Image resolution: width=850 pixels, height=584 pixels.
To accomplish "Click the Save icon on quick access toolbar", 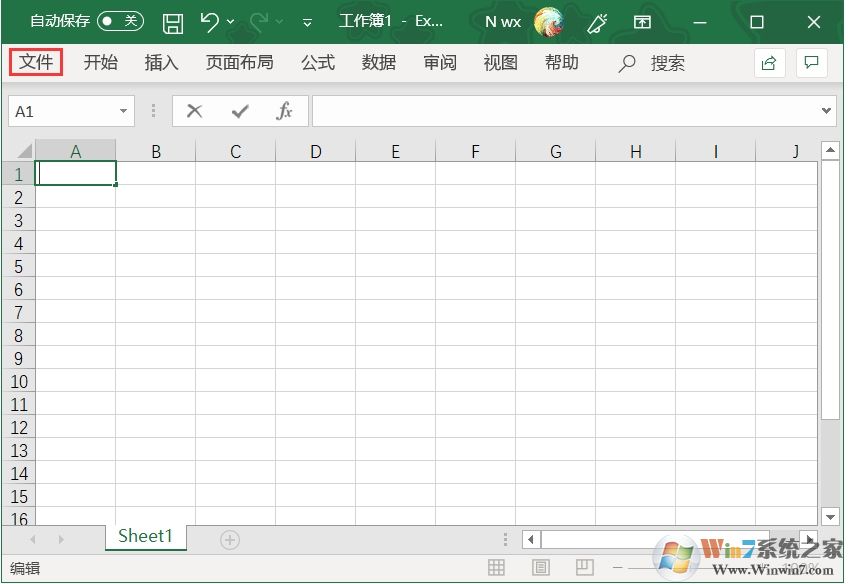I will tap(172, 21).
